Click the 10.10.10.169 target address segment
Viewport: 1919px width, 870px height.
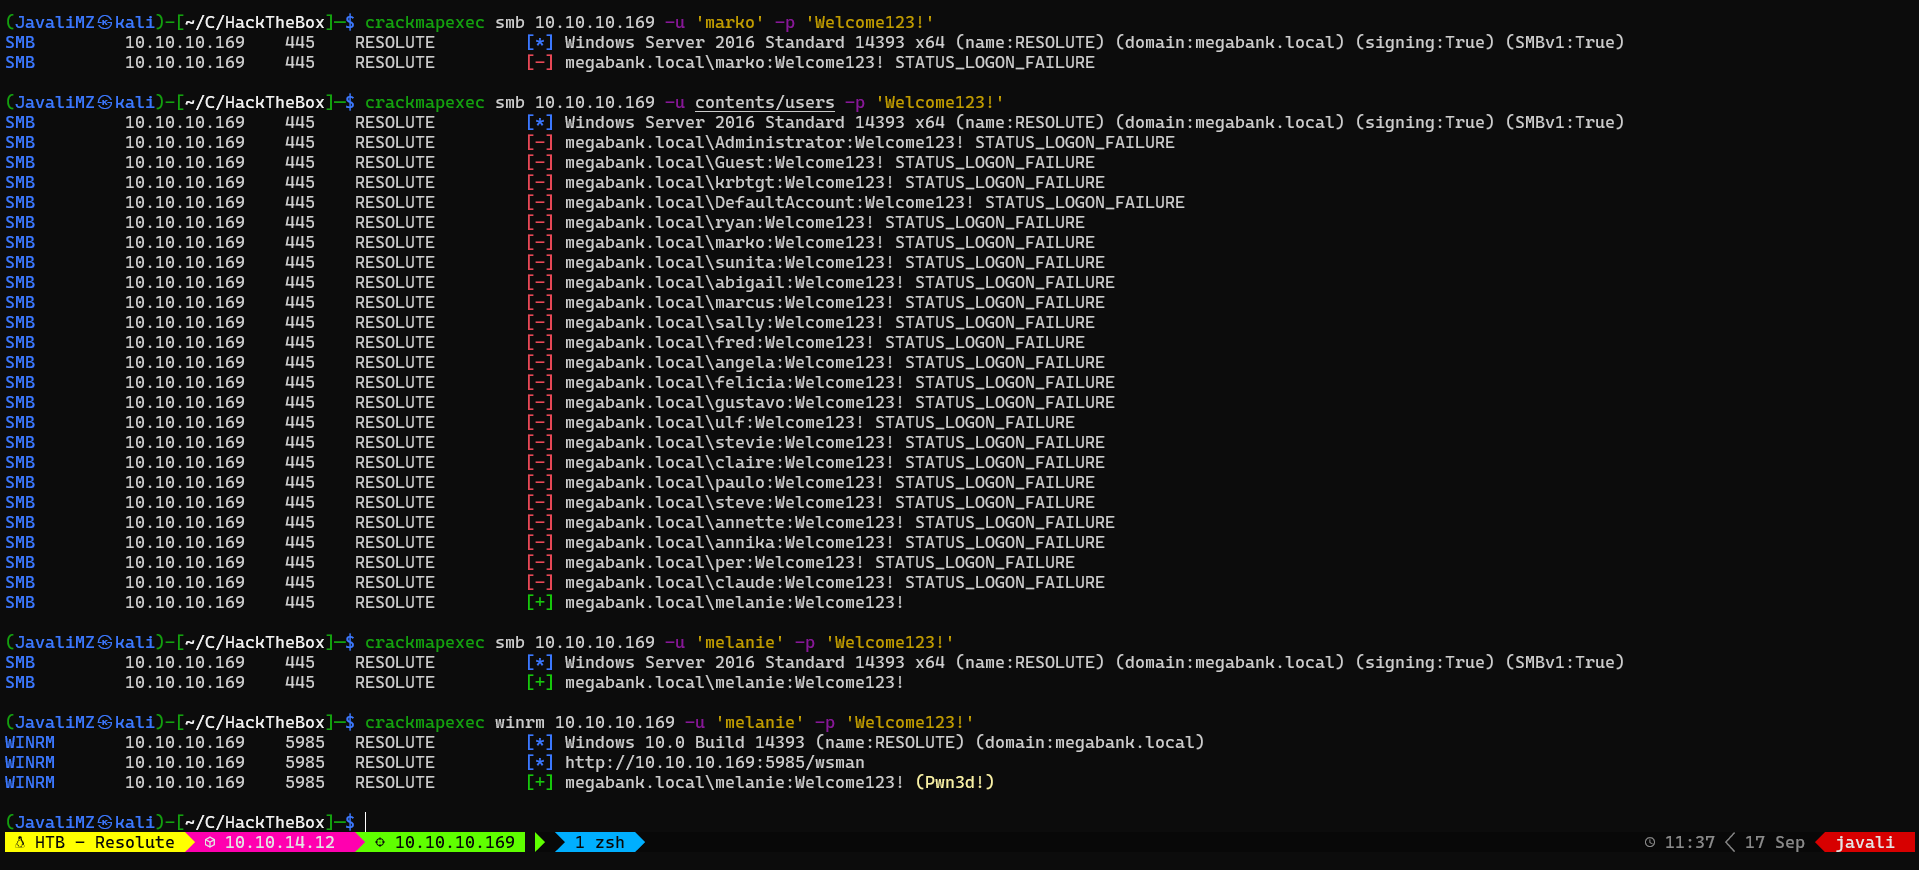pyautogui.click(x=455, y=842)
